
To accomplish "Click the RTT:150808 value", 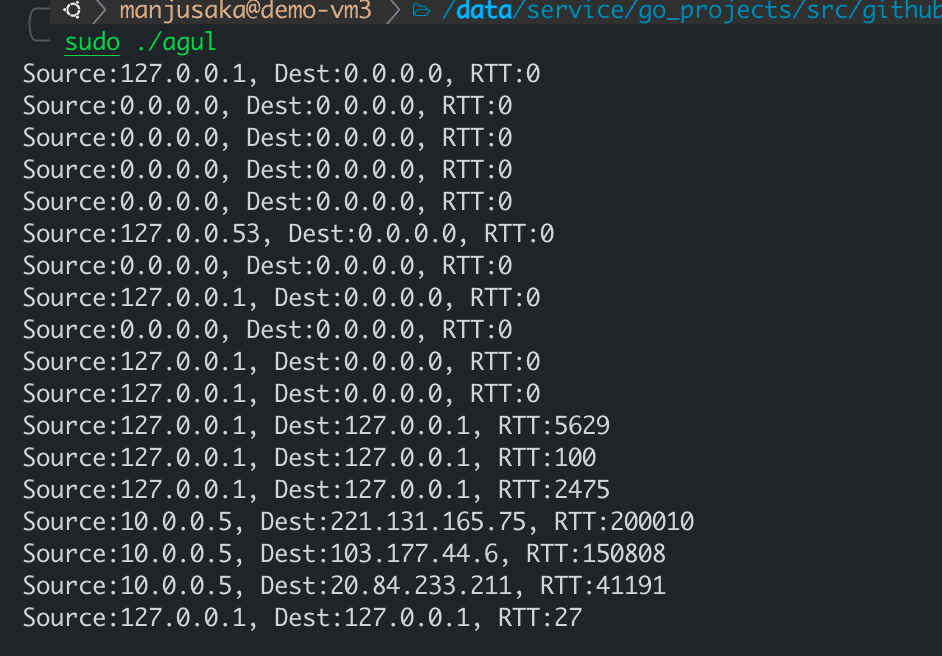I will (597, 554).
